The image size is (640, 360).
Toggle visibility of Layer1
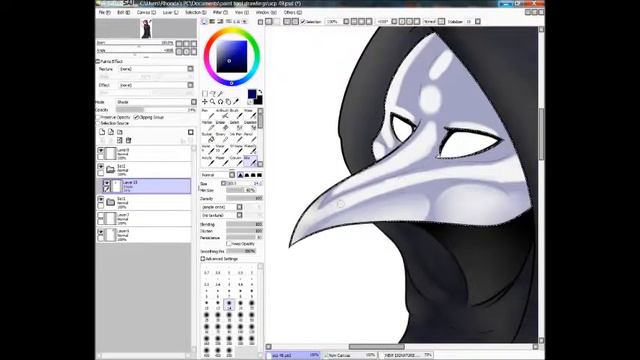101,232
